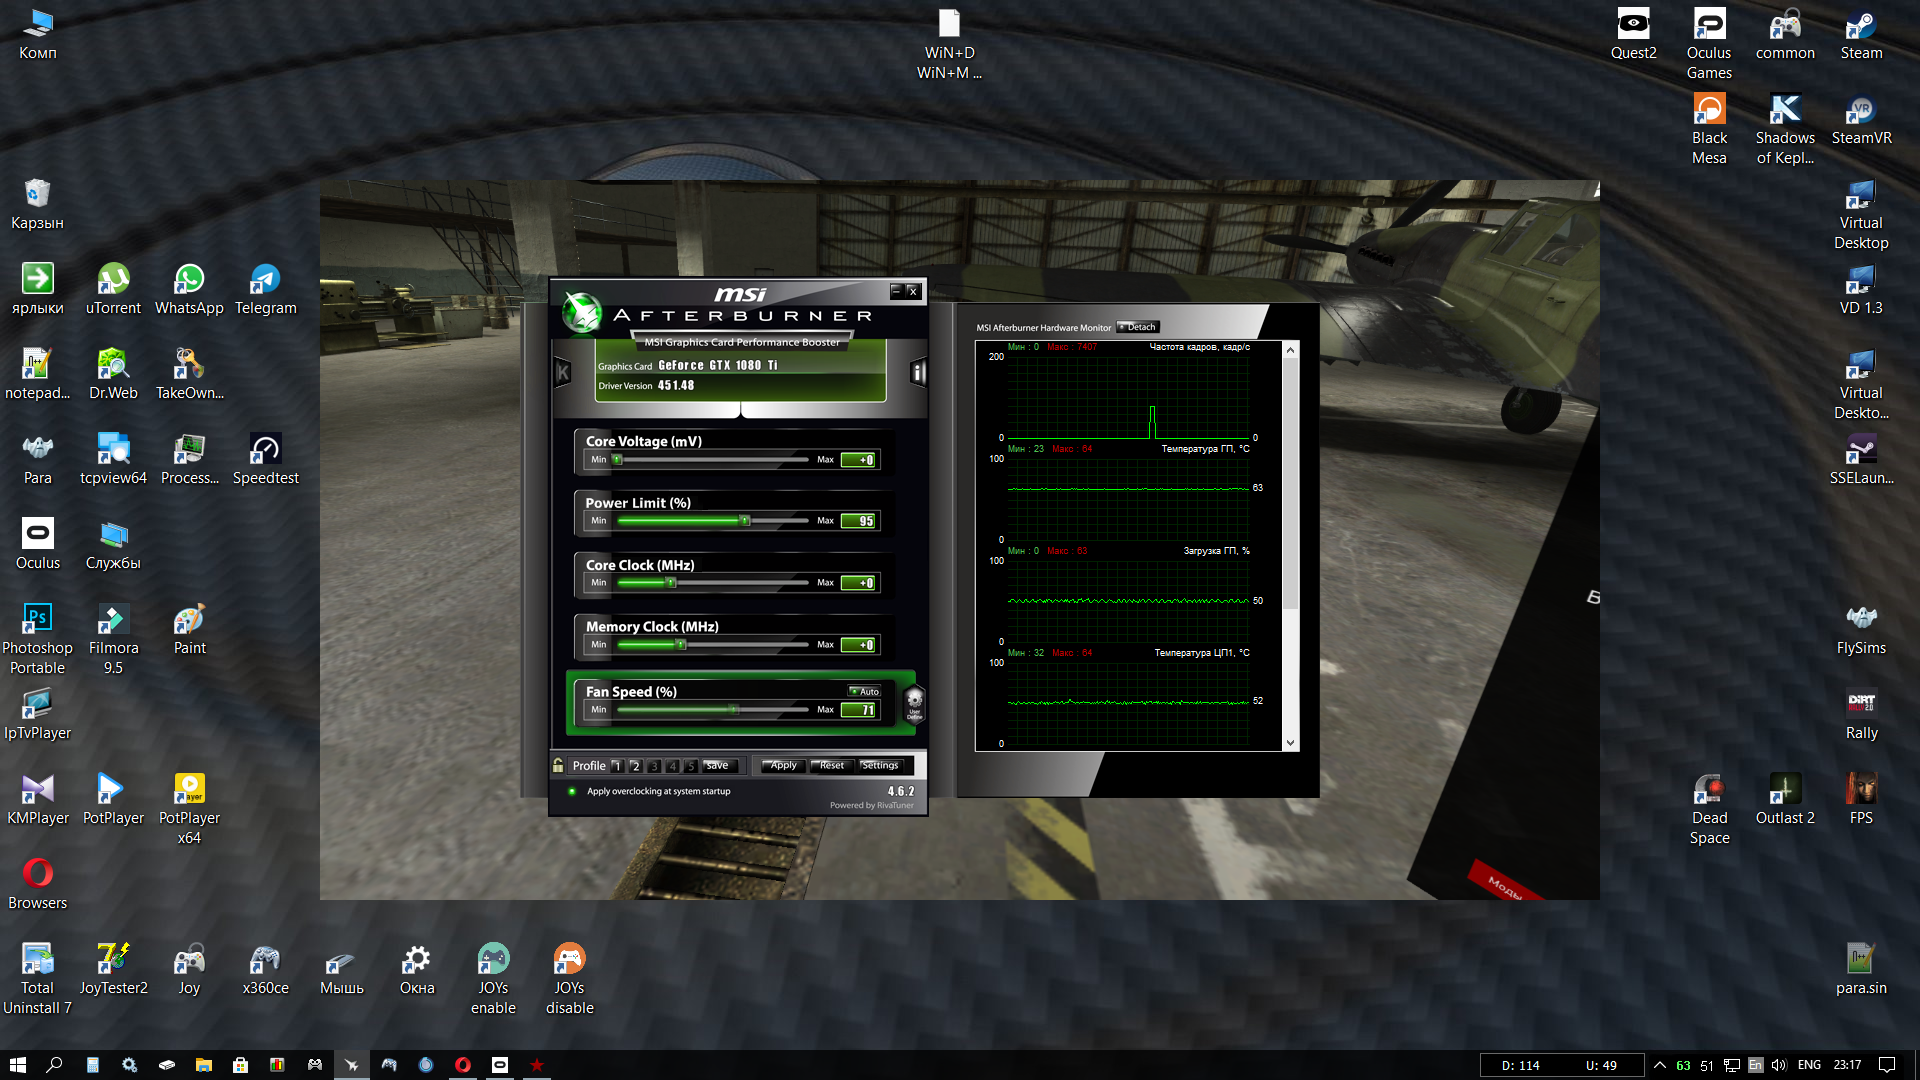This screenshot has width=1920, height=1080.
Task: Open Steam desktop shortcut
Action: [x=1861, y=34]
